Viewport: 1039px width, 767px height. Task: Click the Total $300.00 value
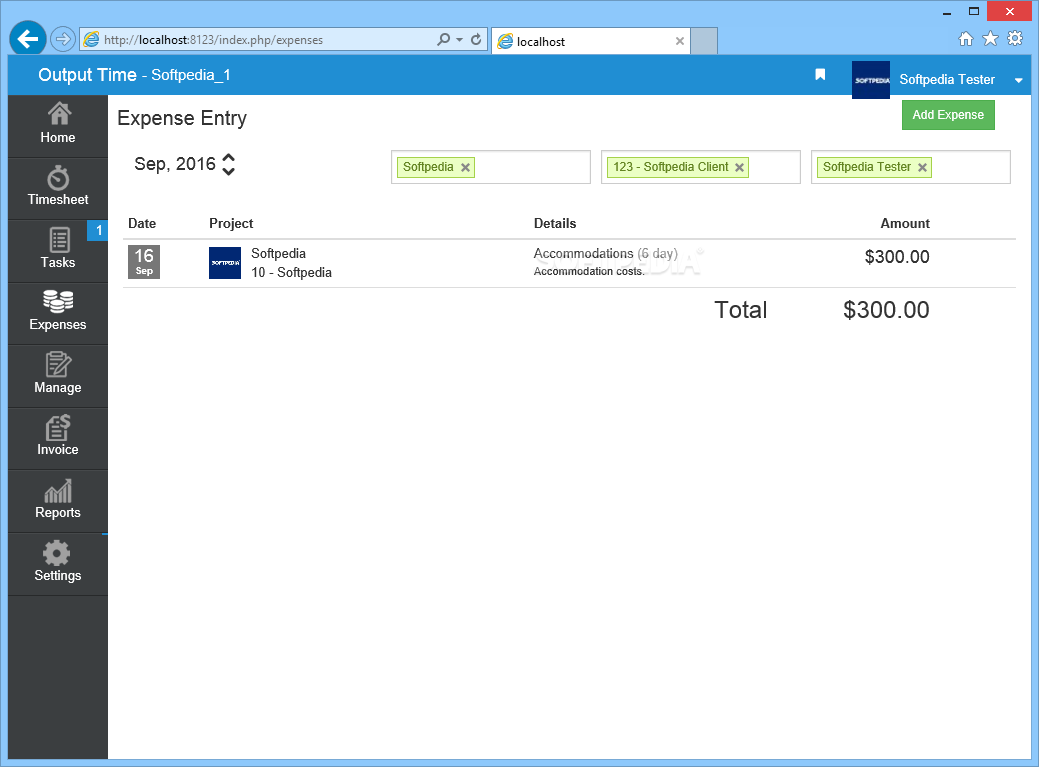(x=886, y=309)
